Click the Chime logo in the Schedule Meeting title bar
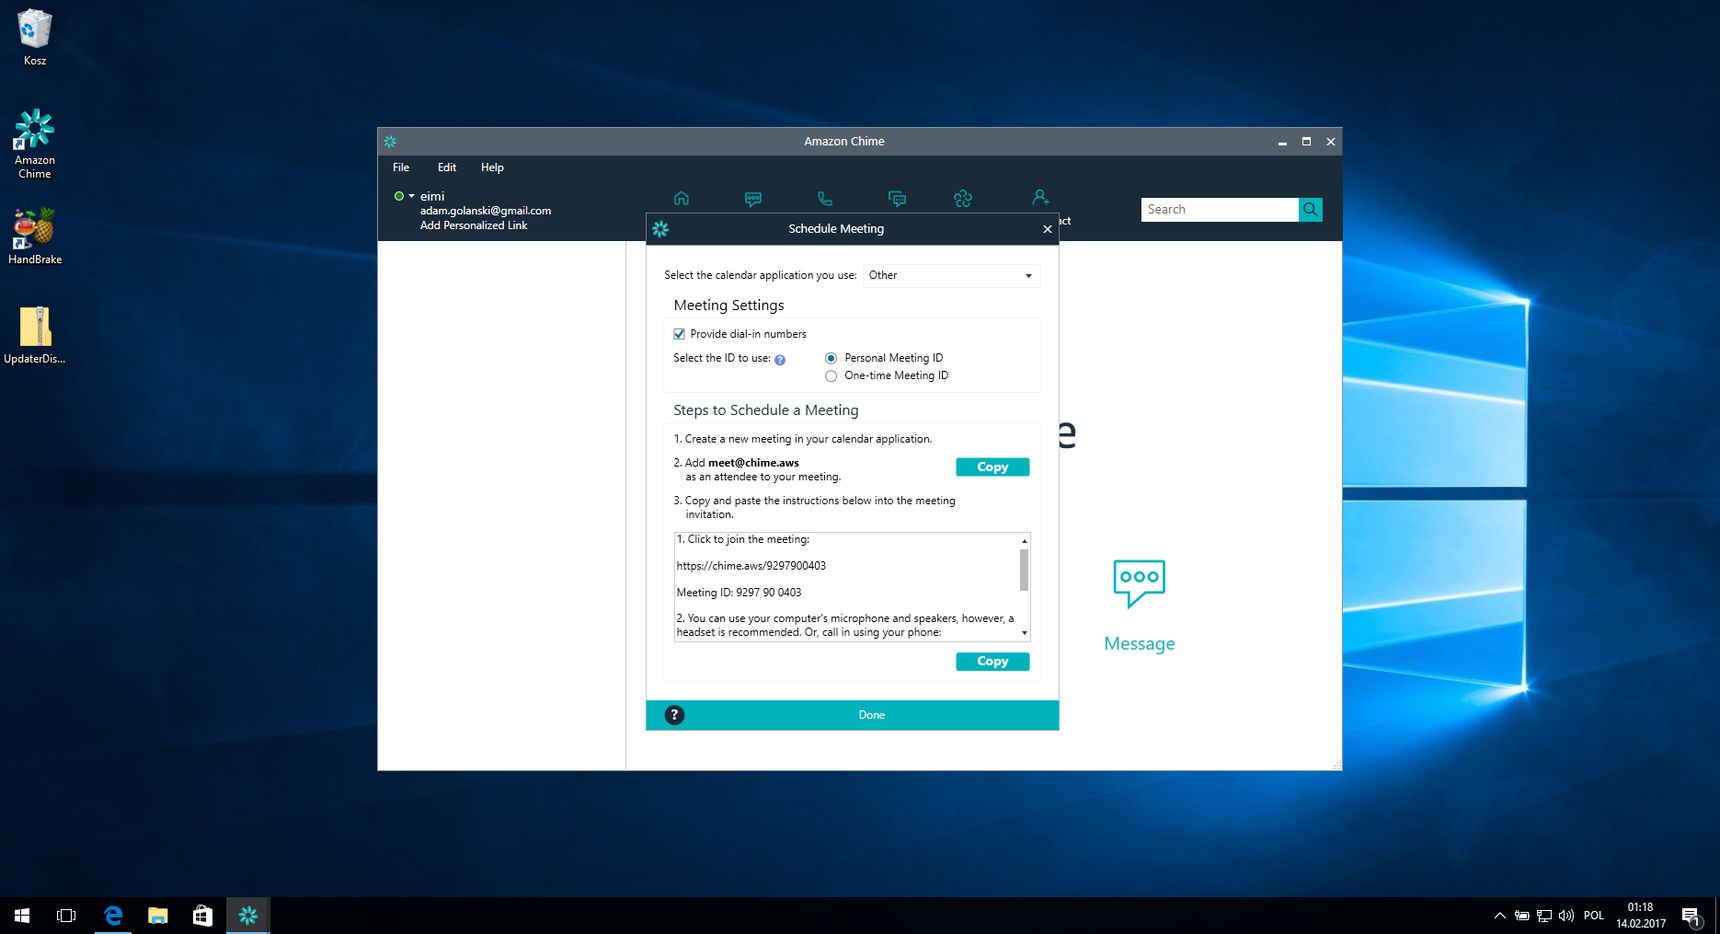This screenshot has width=1720, height=934. click(660, 229)
